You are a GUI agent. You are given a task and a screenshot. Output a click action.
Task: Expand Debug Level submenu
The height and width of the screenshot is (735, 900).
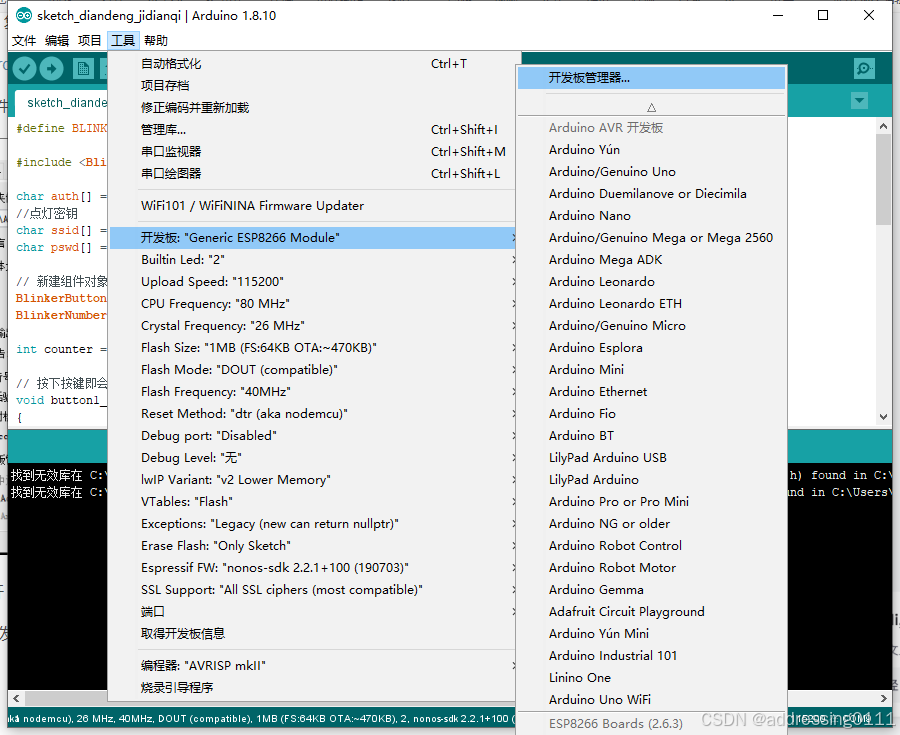(x=312, y=457)
